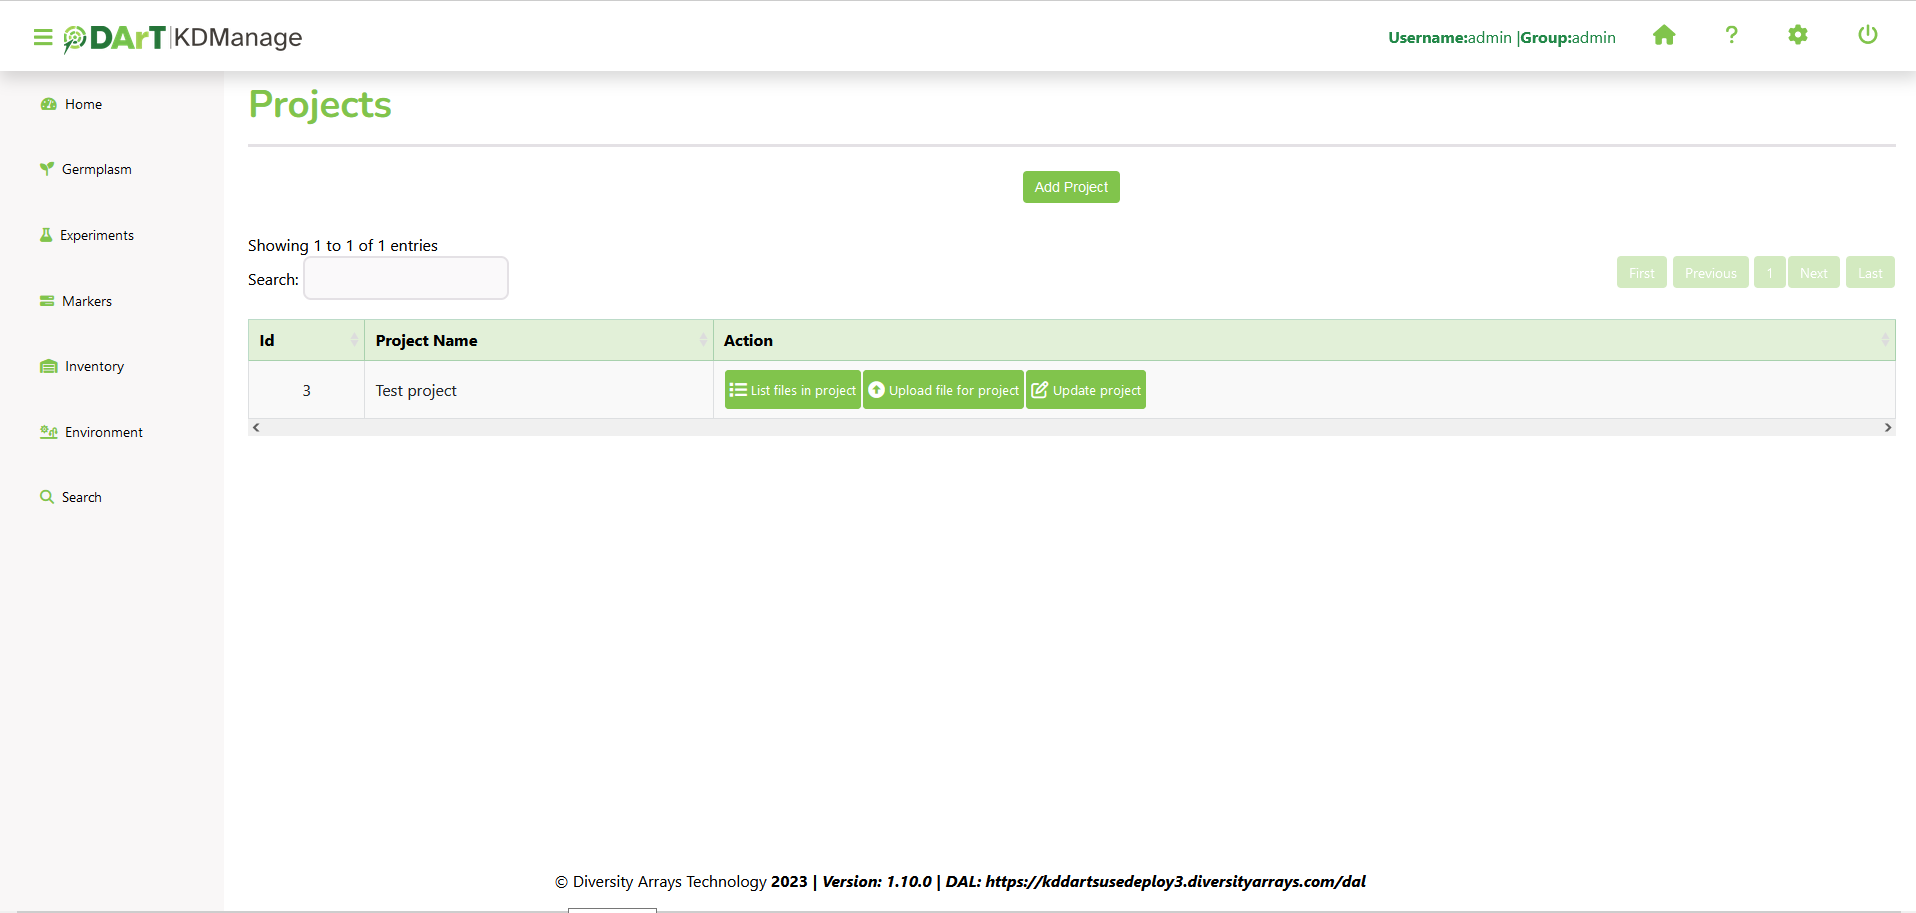The width and height of the screenshot is (1916, 913).
Task: Click the Add Project button
Action: [1071, 187]
